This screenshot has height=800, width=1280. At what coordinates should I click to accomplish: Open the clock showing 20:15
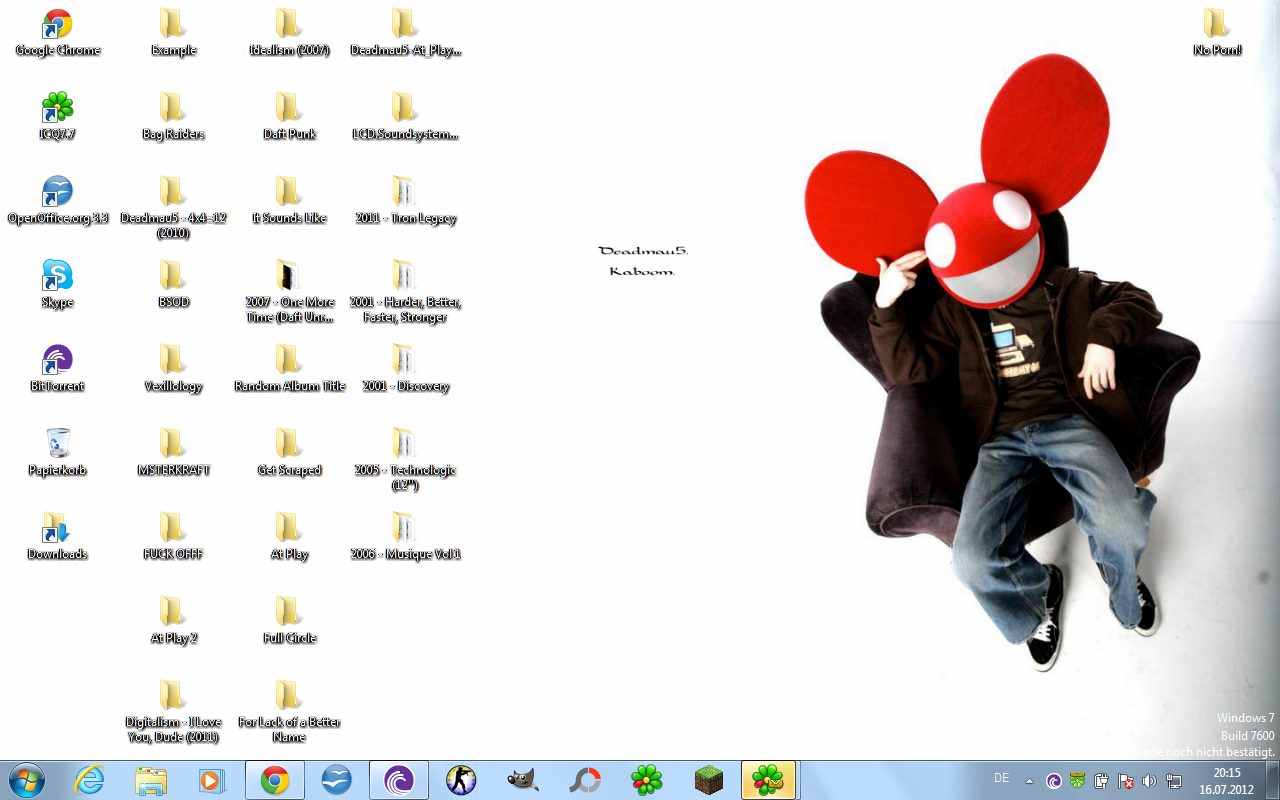[x=1226, y=780]
